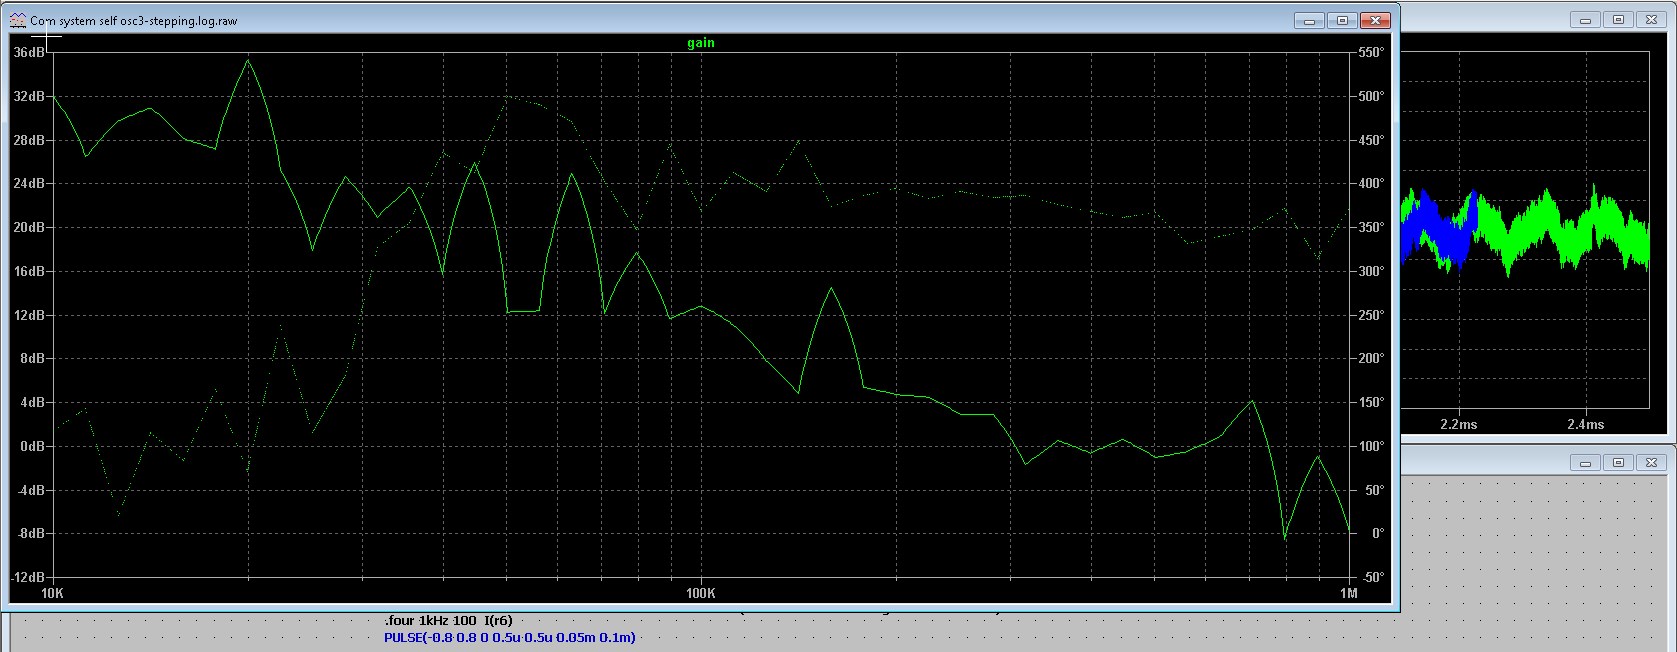The height and width of the screenshot is (652, 1677).
Task: Click the 32dB label on gain axis
Action: [29, 96]
